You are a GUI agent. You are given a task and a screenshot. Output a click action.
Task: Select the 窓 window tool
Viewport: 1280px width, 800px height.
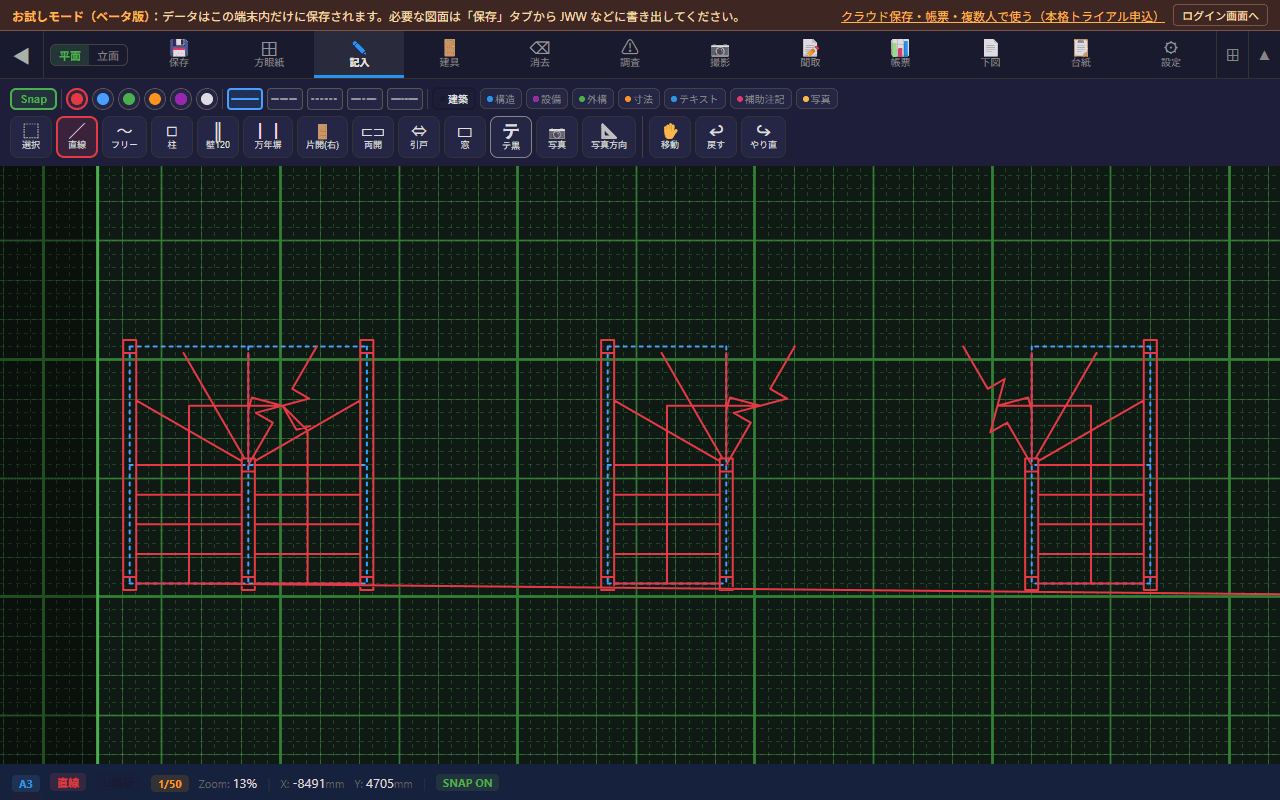(x=465, y=137)
